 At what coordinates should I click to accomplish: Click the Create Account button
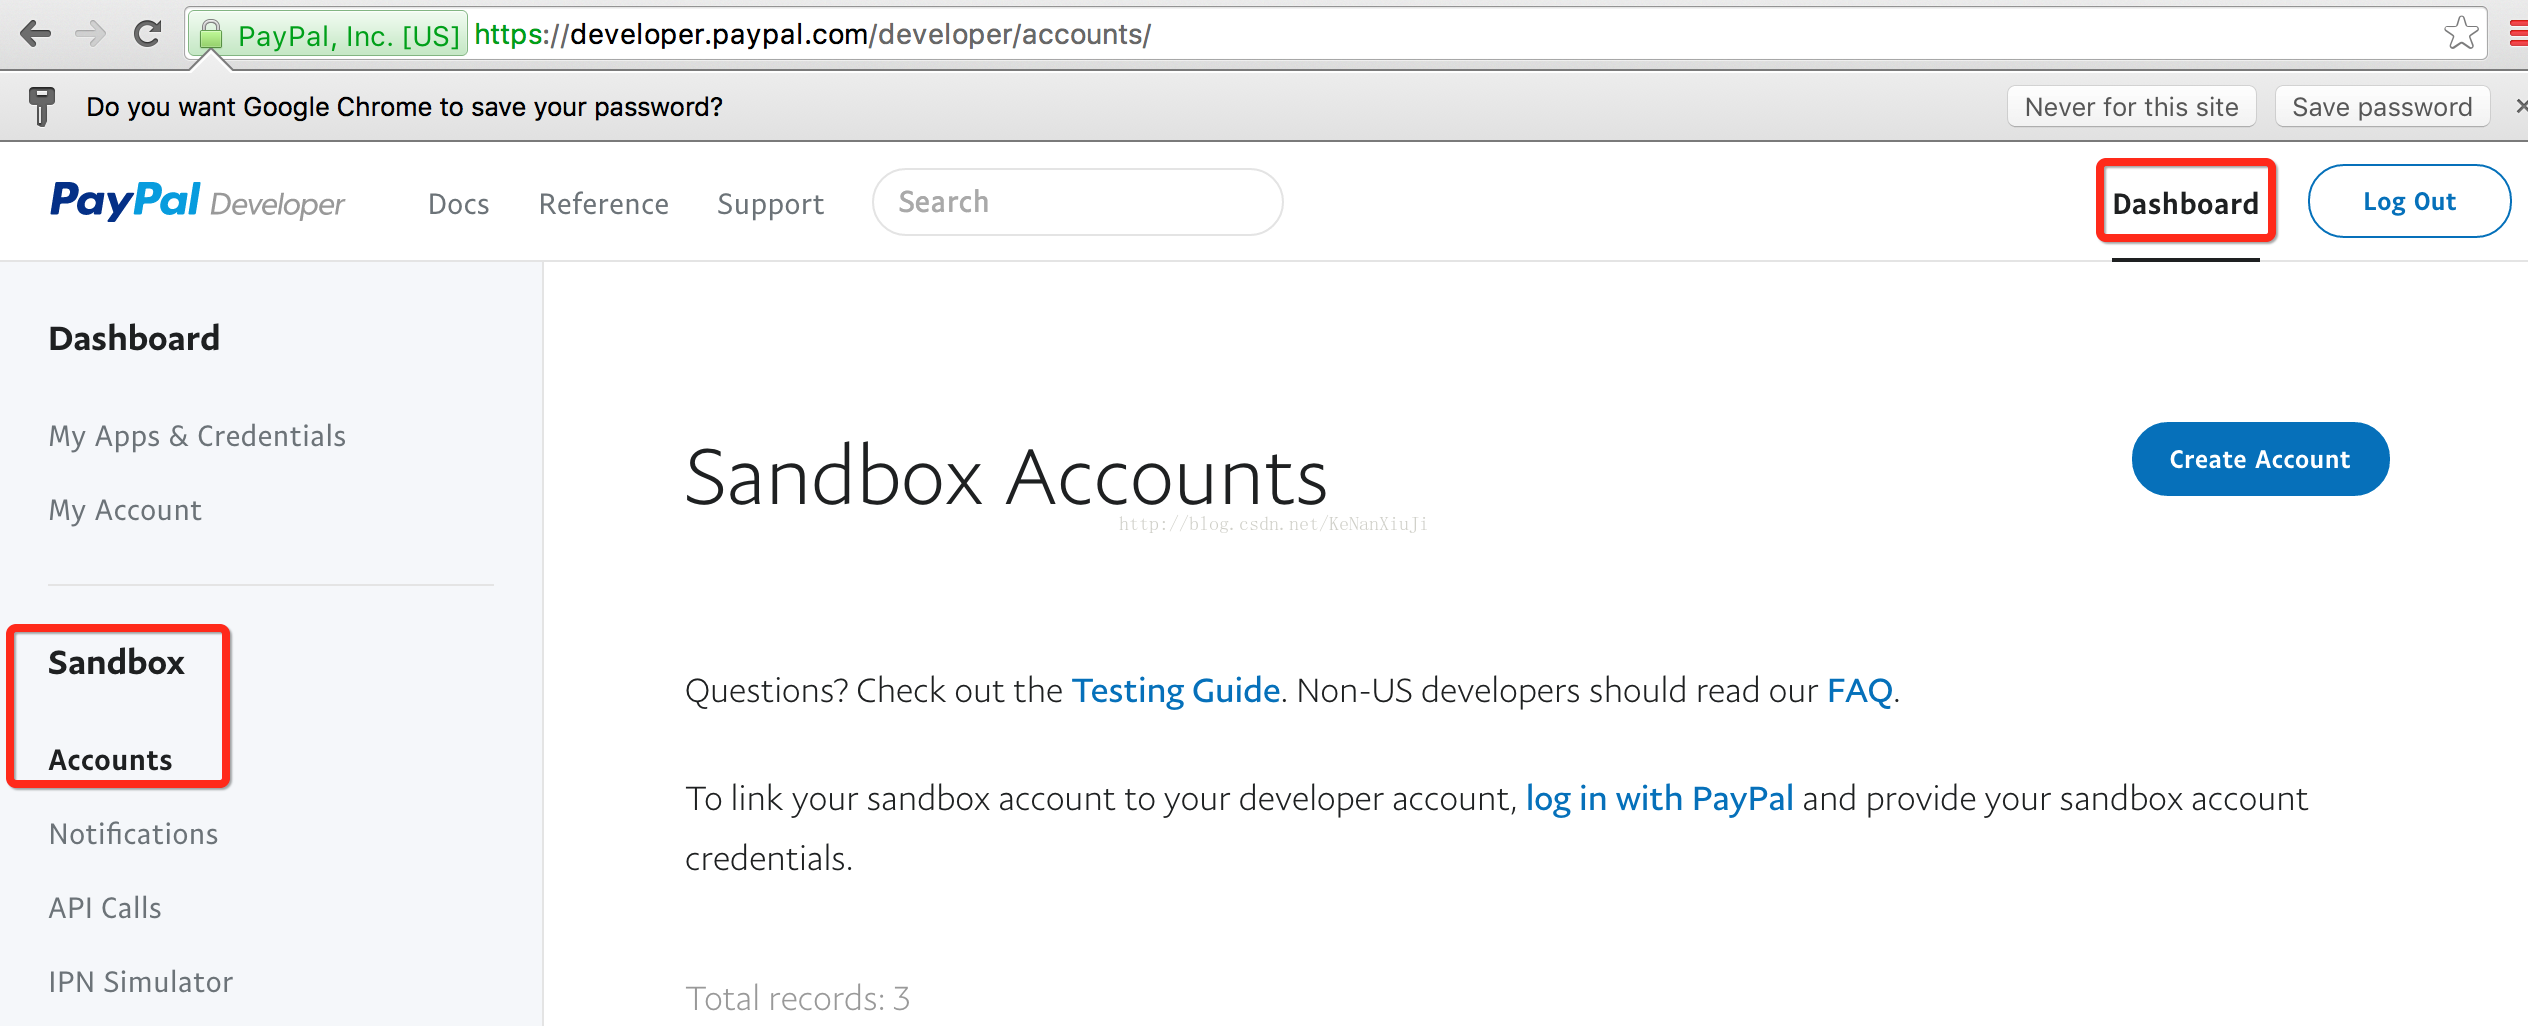pyautogui.click(x=2260, y=459)
